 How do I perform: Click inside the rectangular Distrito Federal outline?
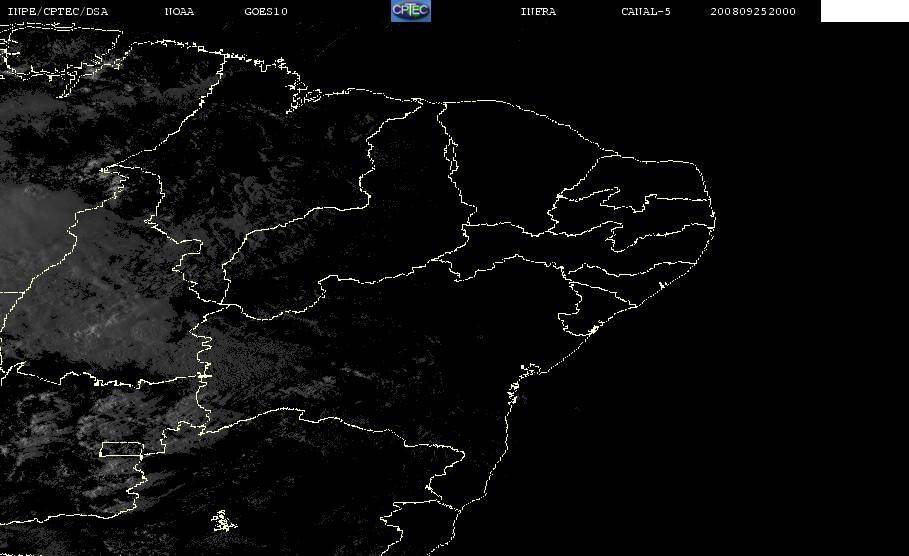point(121,449)
